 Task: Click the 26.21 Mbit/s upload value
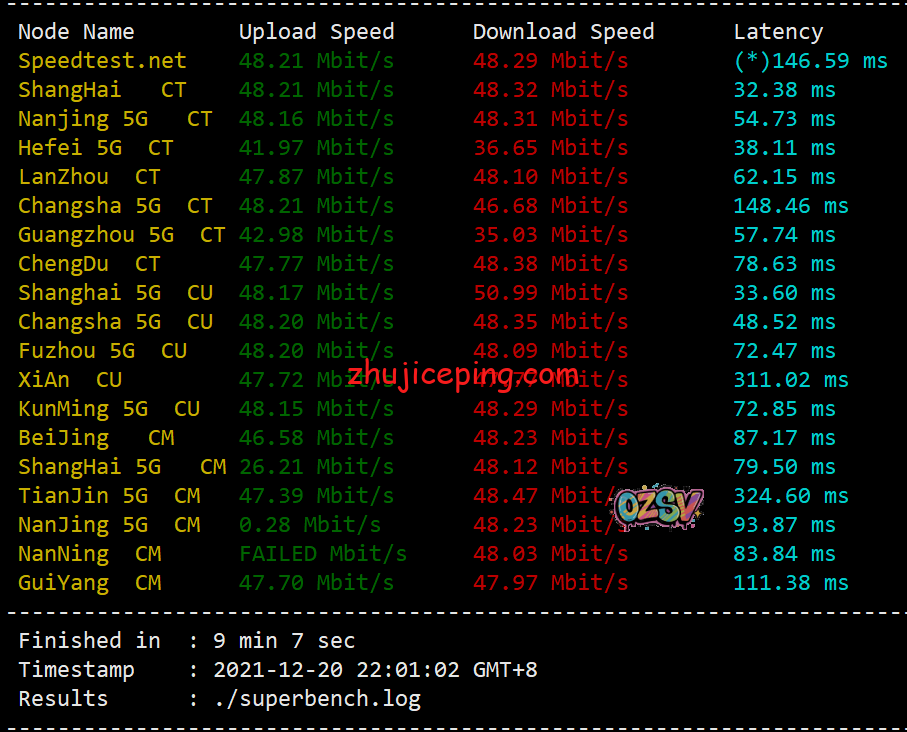(316, 467)
